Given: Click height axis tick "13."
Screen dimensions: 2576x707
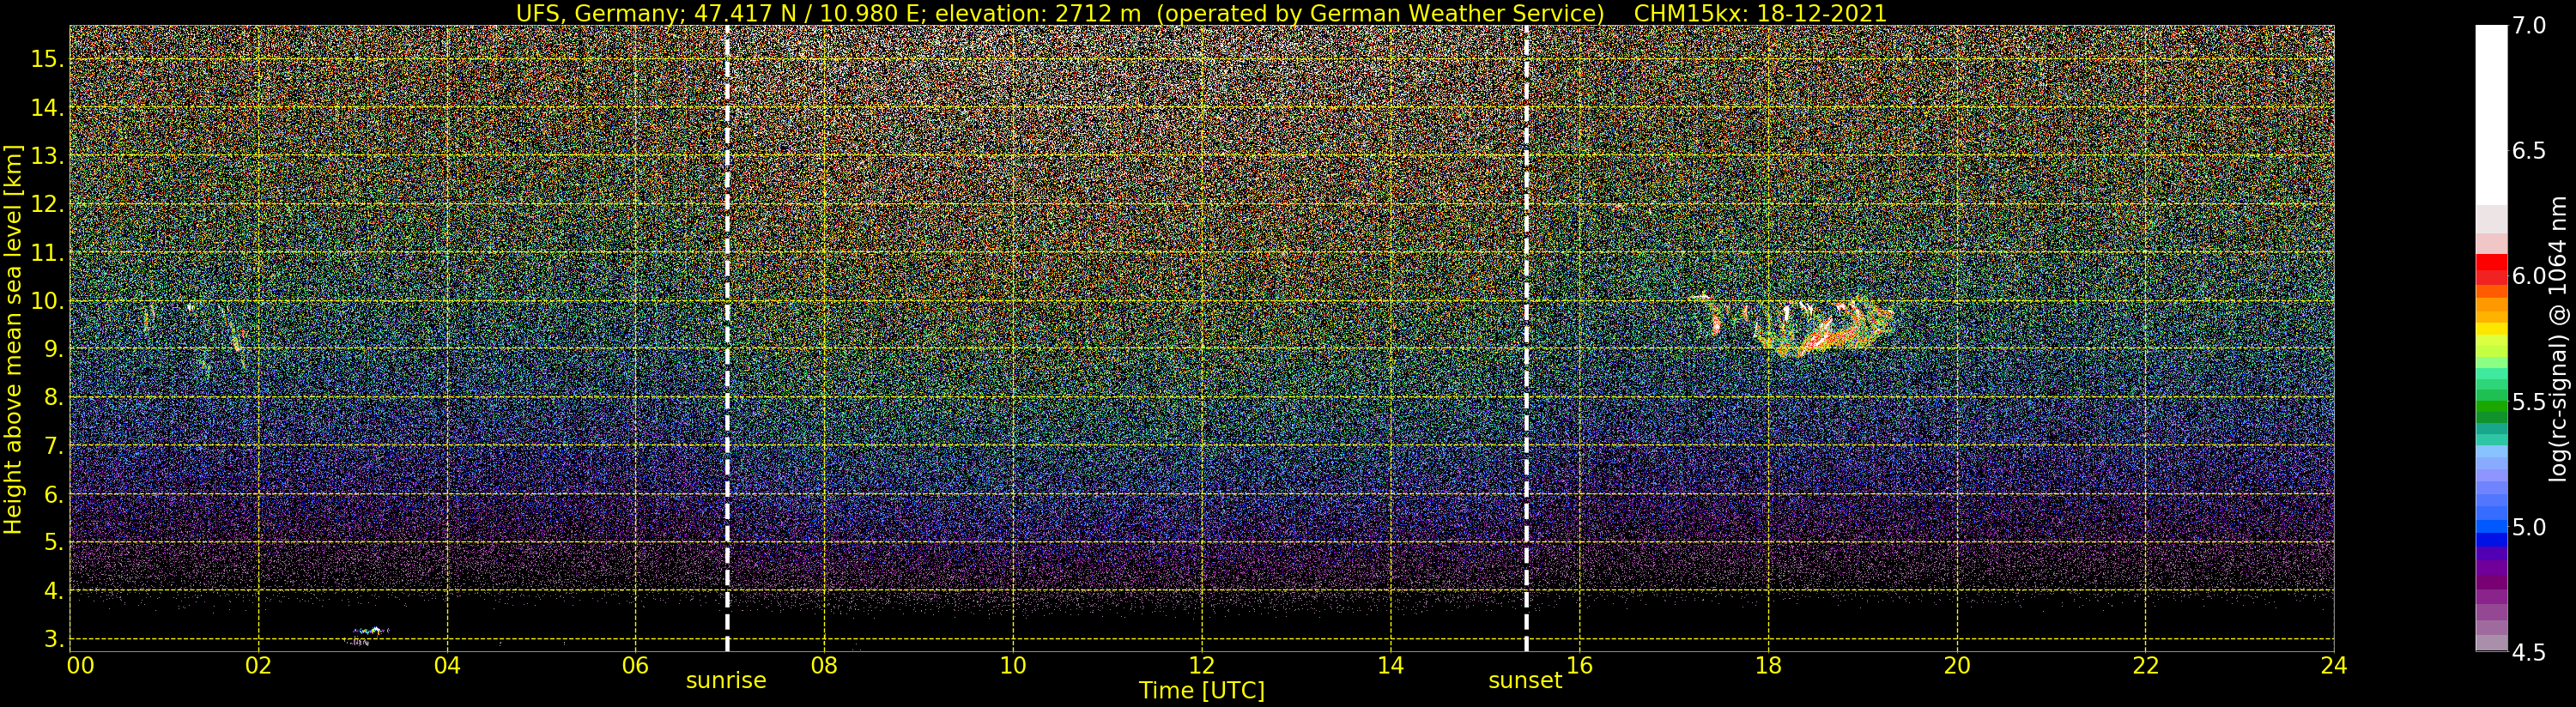Looking at the screenshot, I should [46, 156].
